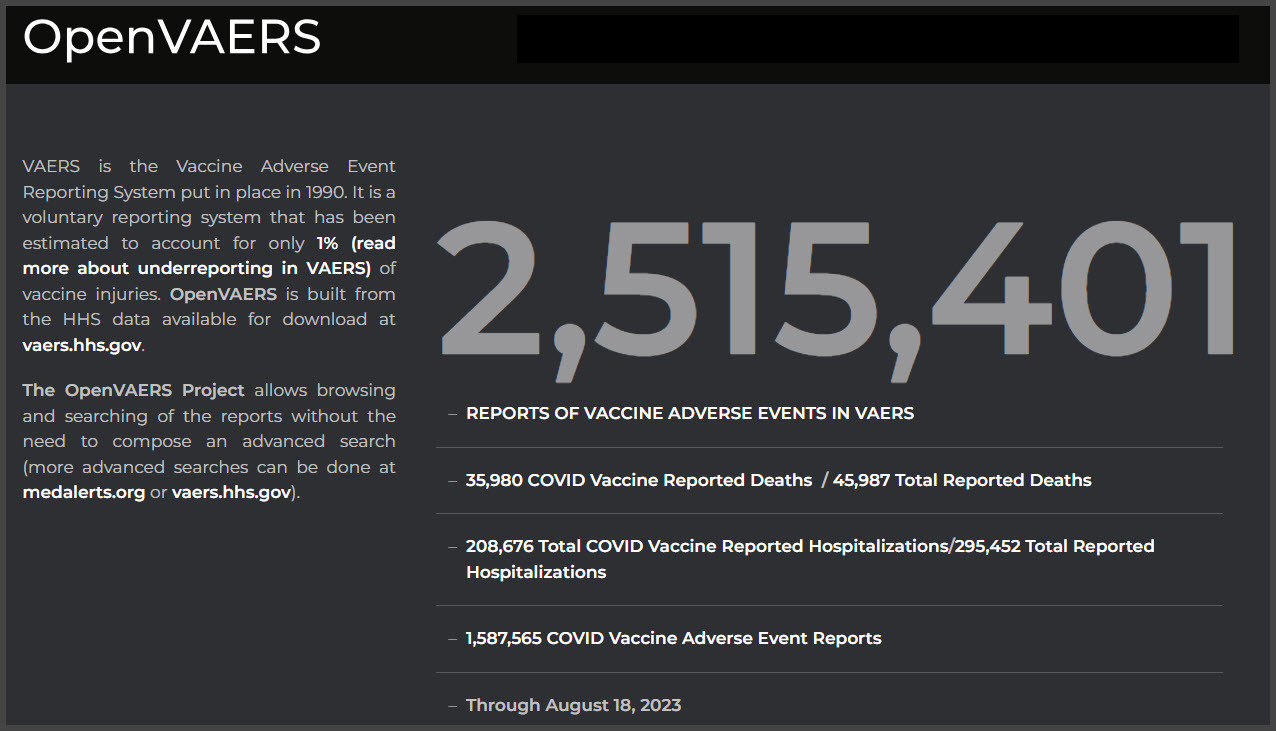Screen dimensions: 1276x731
Task: Open vaers.hhs.gov link after 'download at'
Action: [x=82, y=345]
